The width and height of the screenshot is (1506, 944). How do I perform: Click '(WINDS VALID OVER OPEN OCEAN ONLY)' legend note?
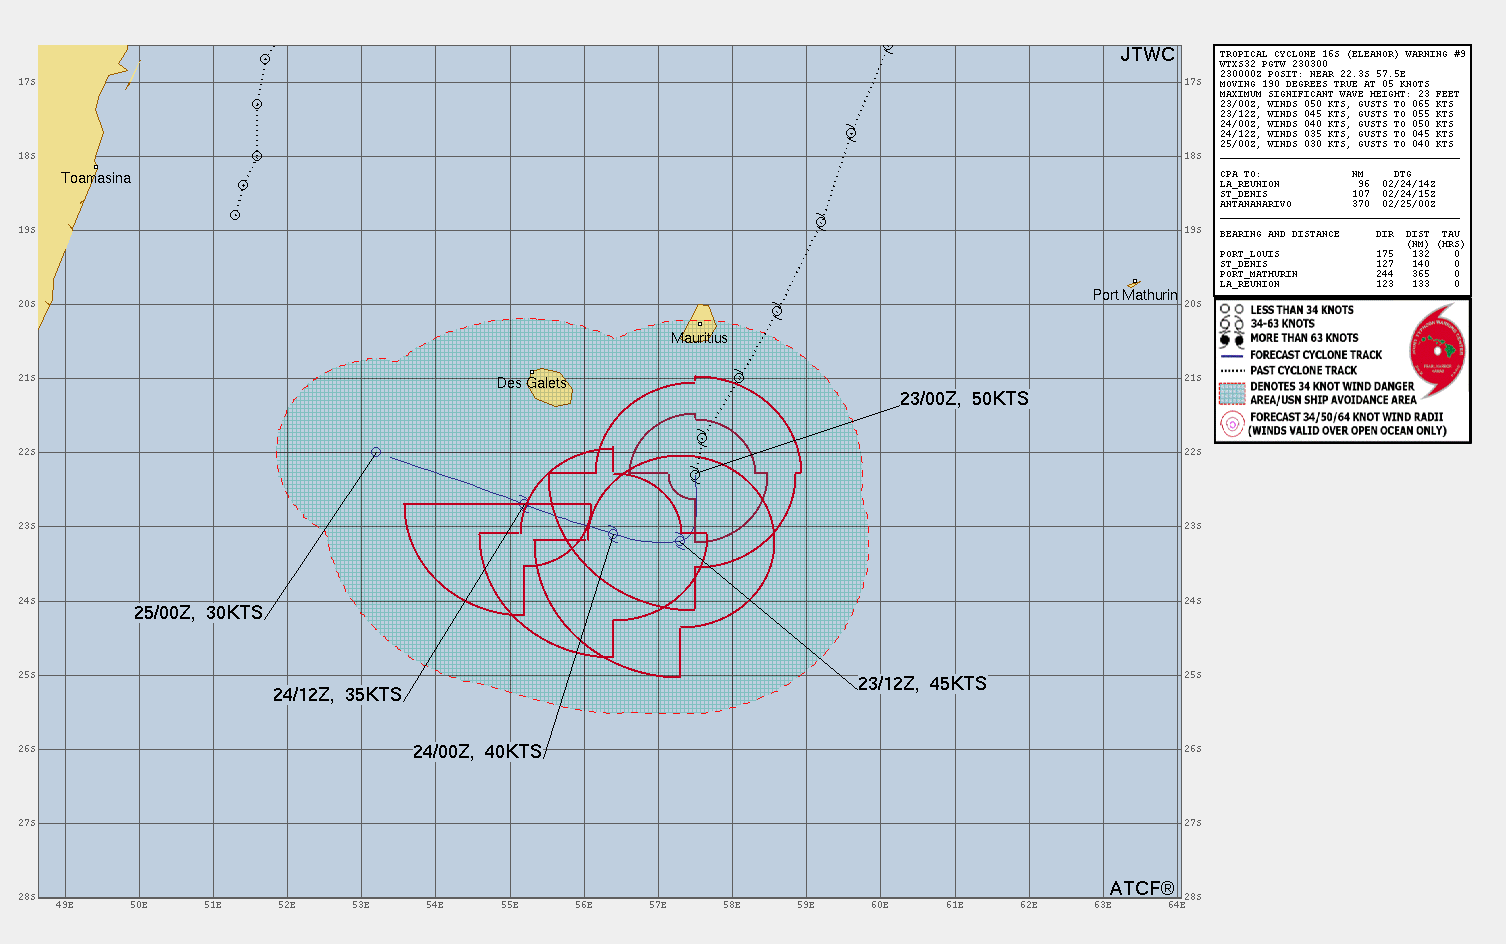click(1347, 431)
